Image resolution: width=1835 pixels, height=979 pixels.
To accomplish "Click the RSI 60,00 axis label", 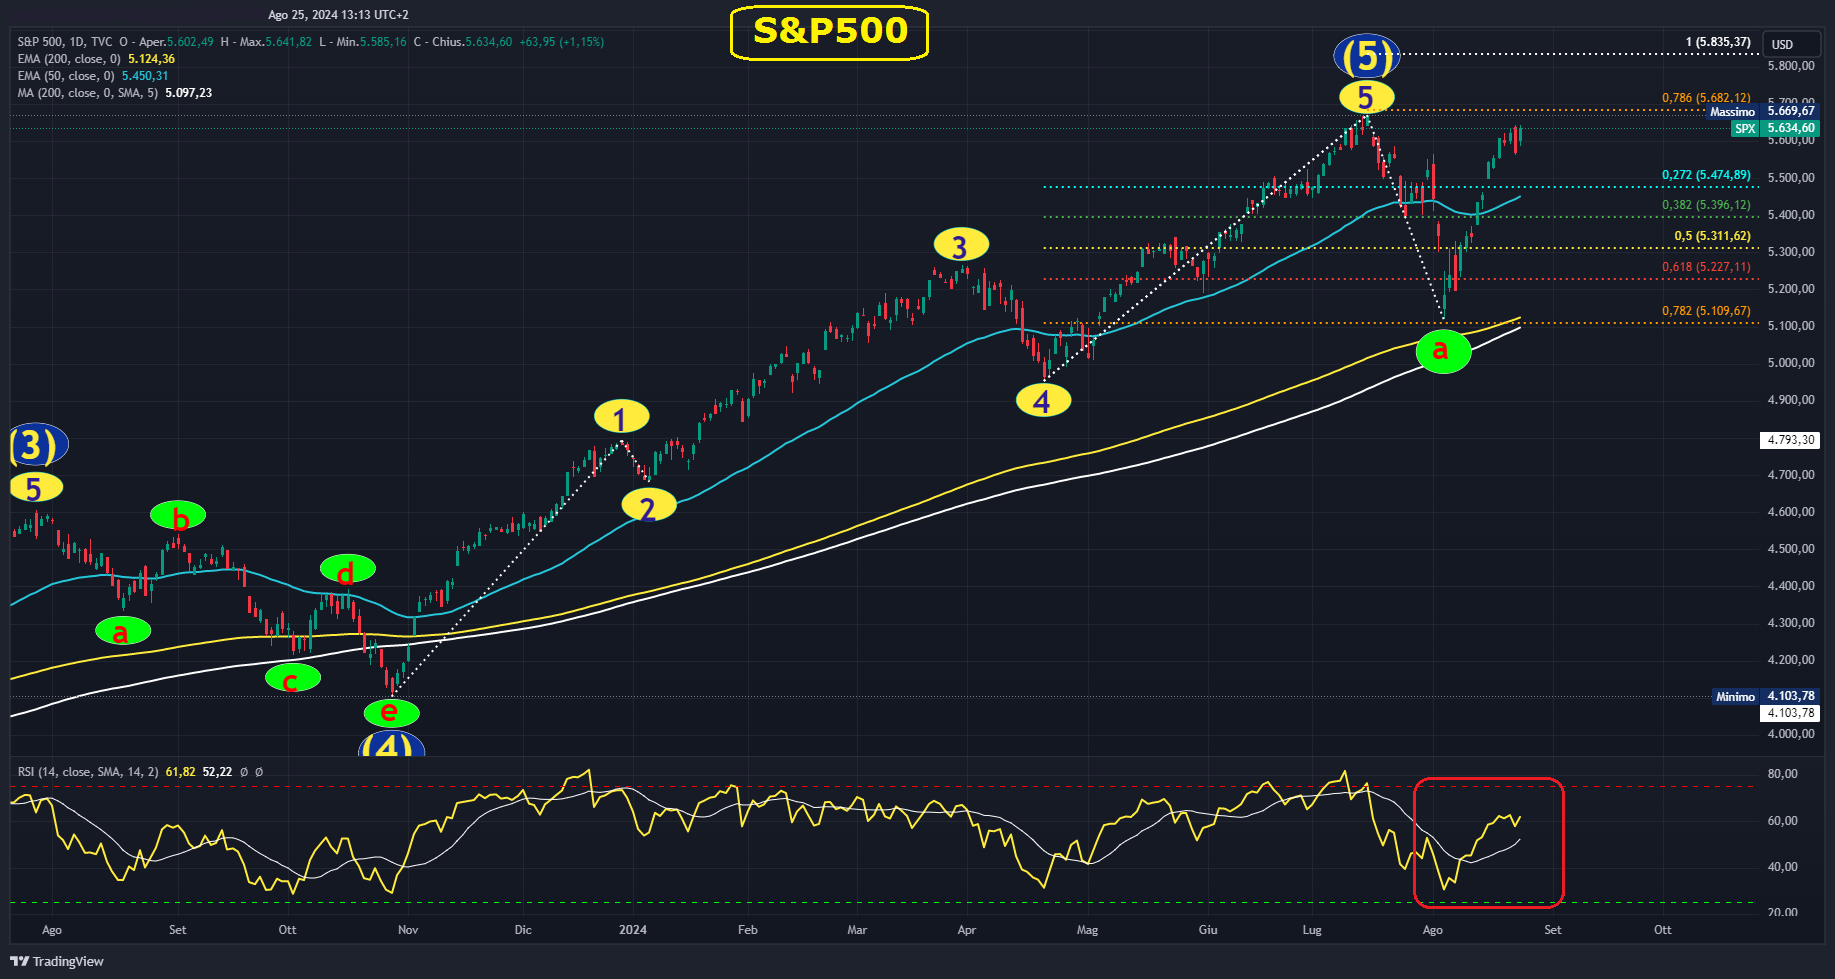I will tap(1783, 821).
